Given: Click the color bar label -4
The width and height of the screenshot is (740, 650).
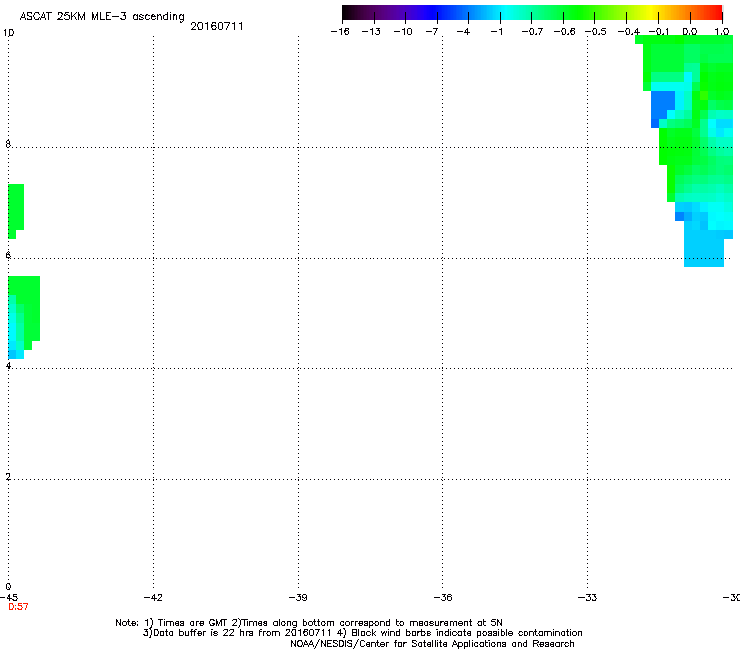Looking at the screenshot, I should pyautogui.click(x=463, y=32).
